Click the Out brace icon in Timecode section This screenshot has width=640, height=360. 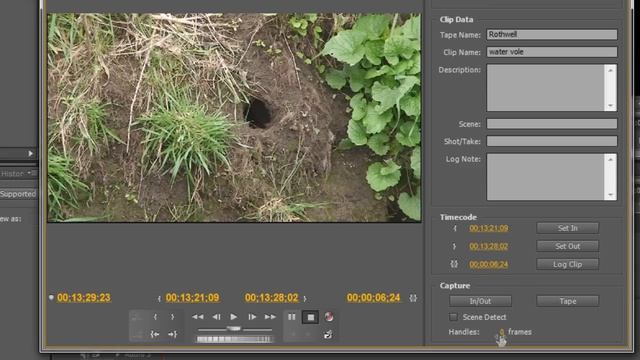(x=454, y=247)
